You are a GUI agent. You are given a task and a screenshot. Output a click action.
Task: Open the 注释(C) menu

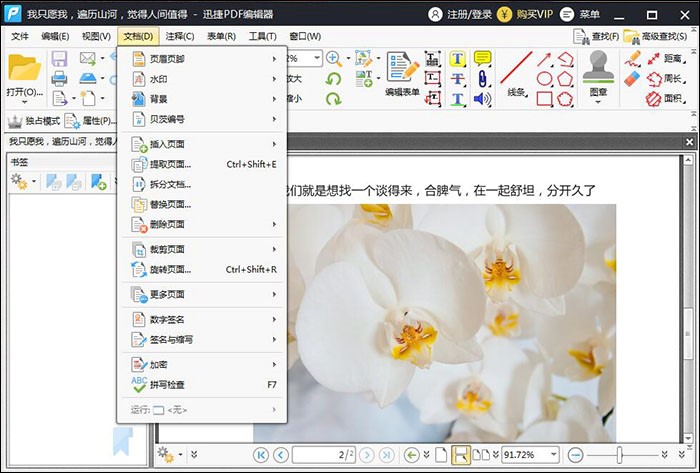180,36
